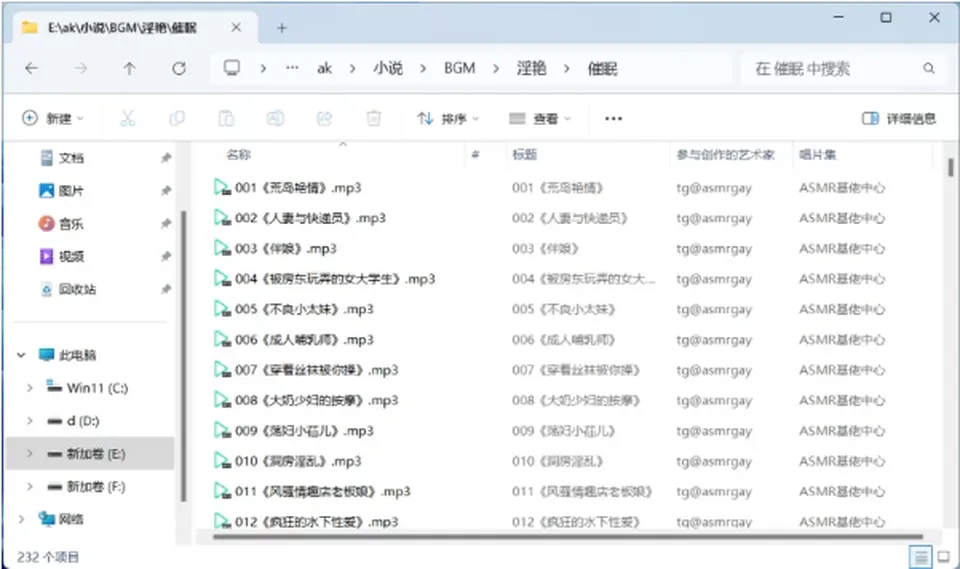
Task: Click the mp3 icon of file 011
Action: point(222,491)
